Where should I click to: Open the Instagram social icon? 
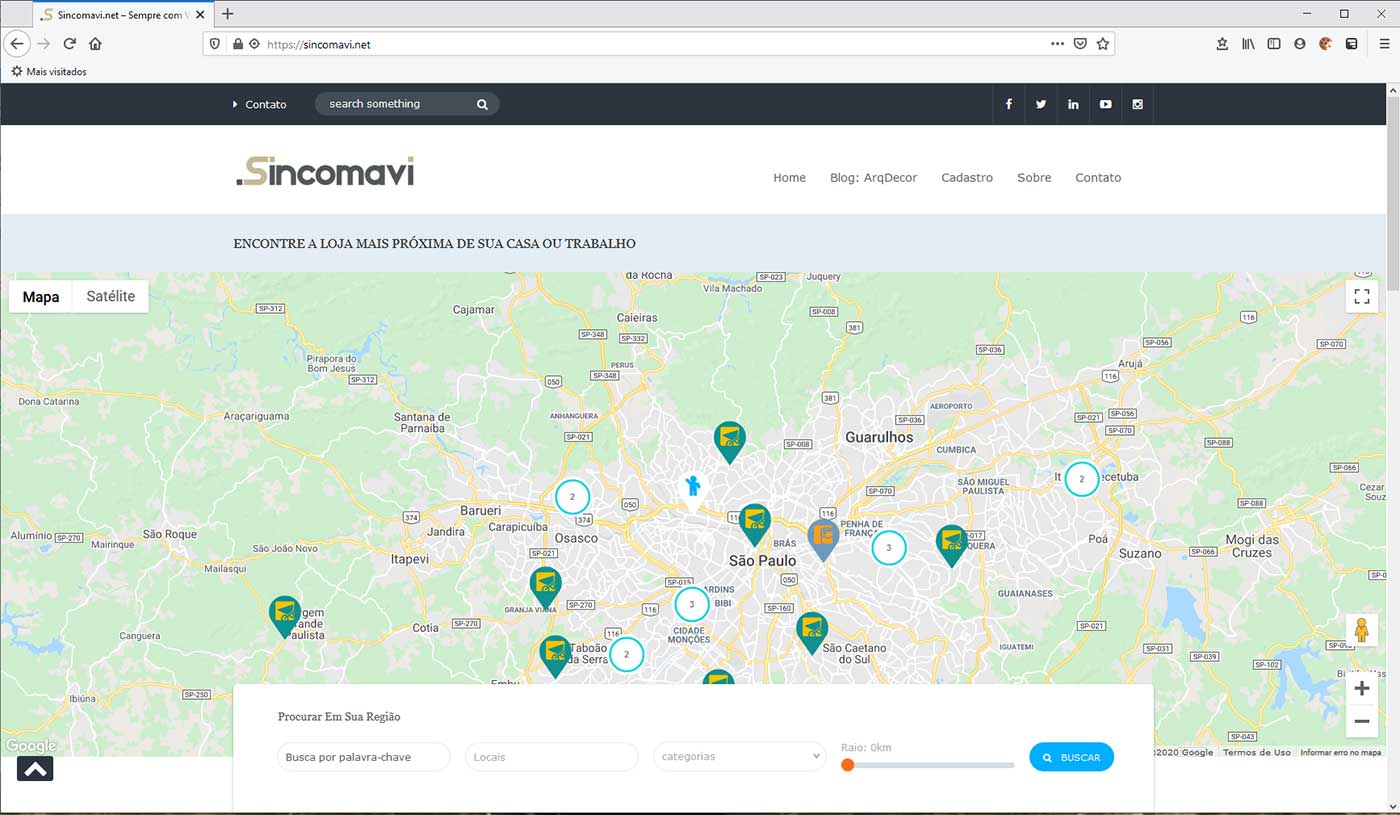[x=1137, y=104]
